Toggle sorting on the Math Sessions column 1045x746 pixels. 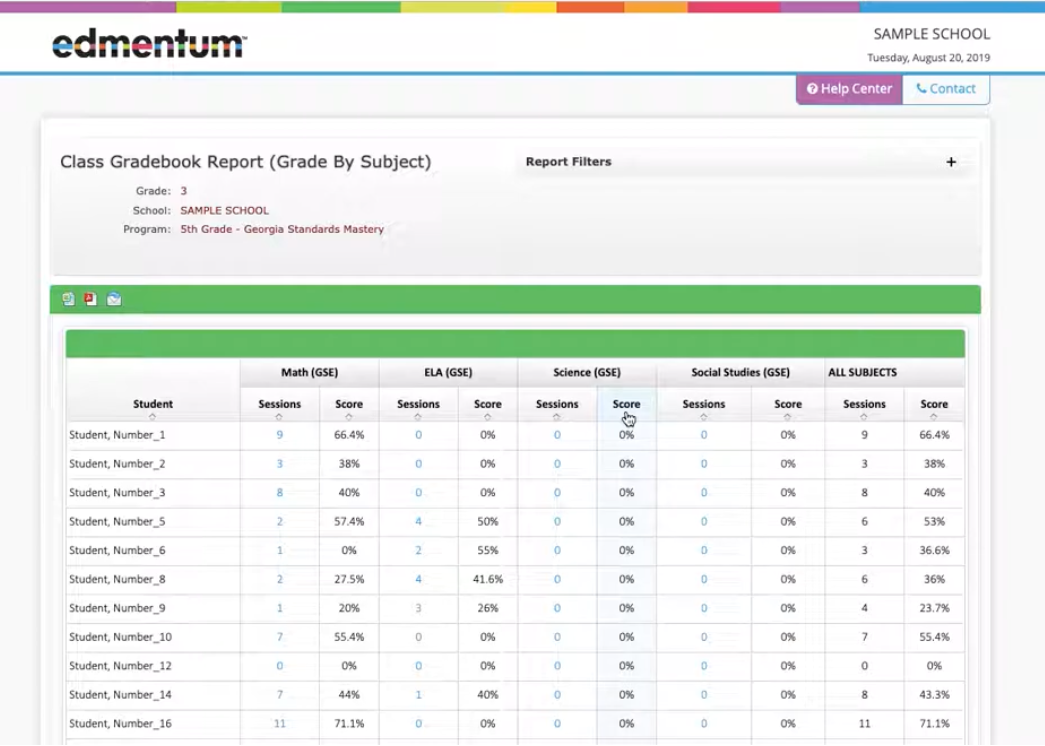coord(279,410)
